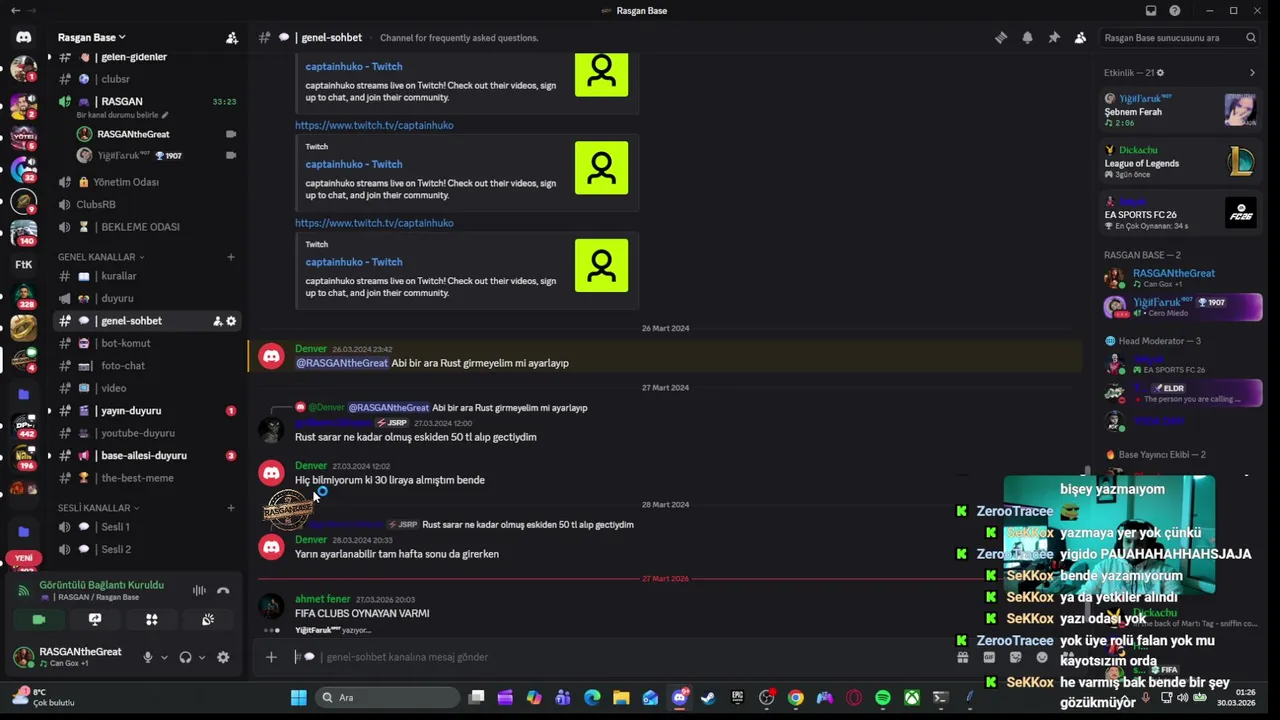Toggle the member list icon
This screenshot has height=720, width=1280.
point(1080,37)
